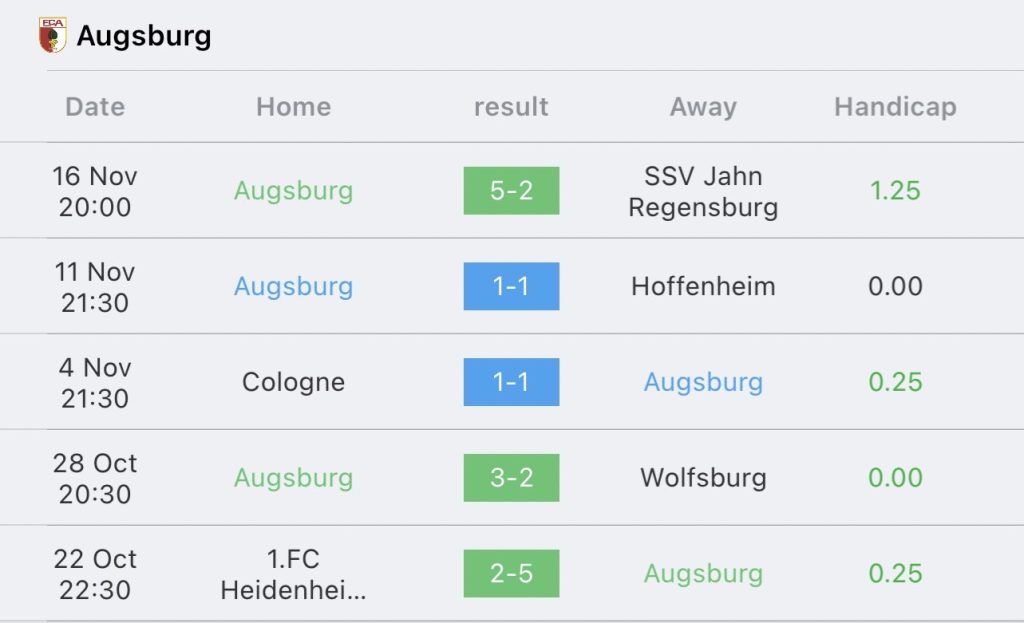Viewport: 1024px width, 623px height.
Task: Open SSV Jahn Regensburg team link
Action: tap(703, 191)
